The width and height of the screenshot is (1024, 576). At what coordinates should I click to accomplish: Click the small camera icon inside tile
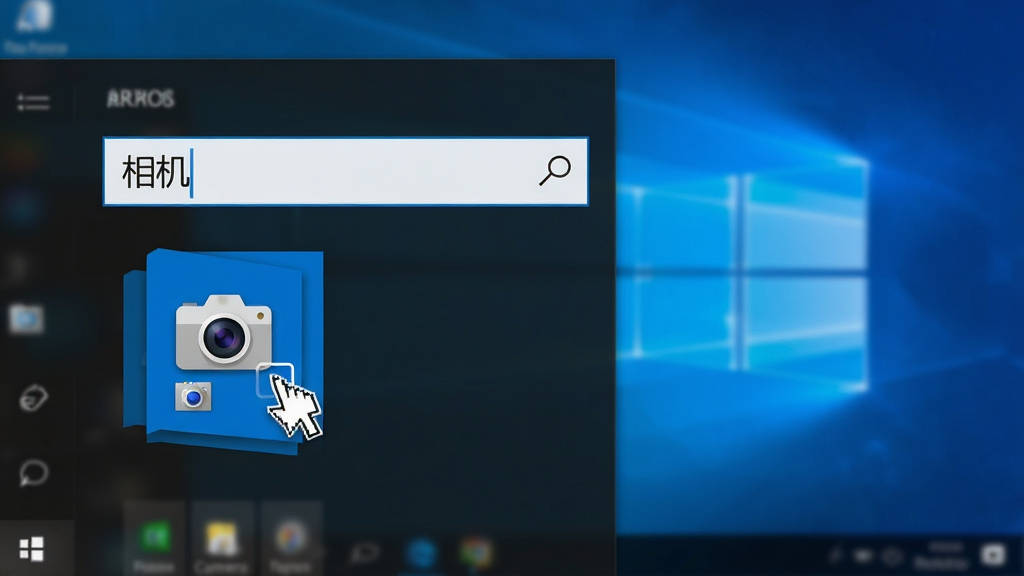click(x=193, y=396)
